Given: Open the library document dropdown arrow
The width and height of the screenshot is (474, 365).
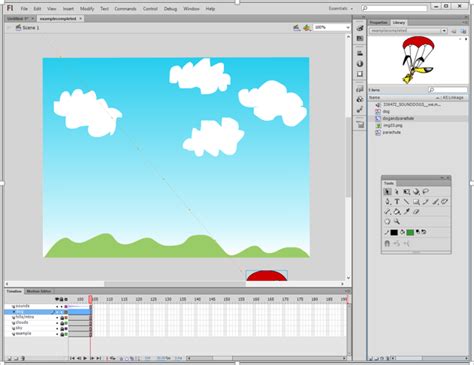Looking at the screenshot, I should coord(444,31).
